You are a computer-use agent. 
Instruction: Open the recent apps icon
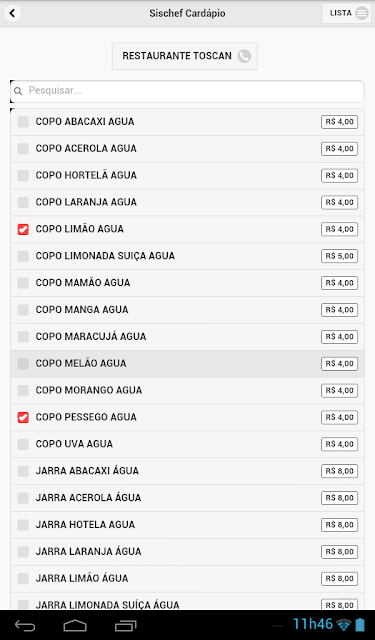(x=125, y=625)
